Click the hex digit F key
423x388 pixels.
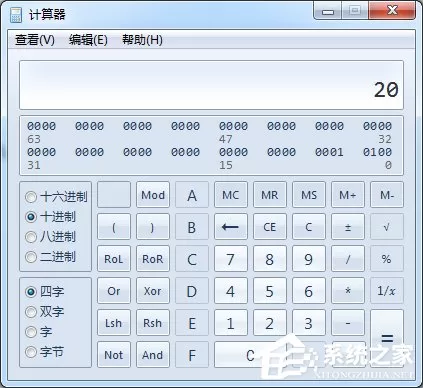click(192, 355)
